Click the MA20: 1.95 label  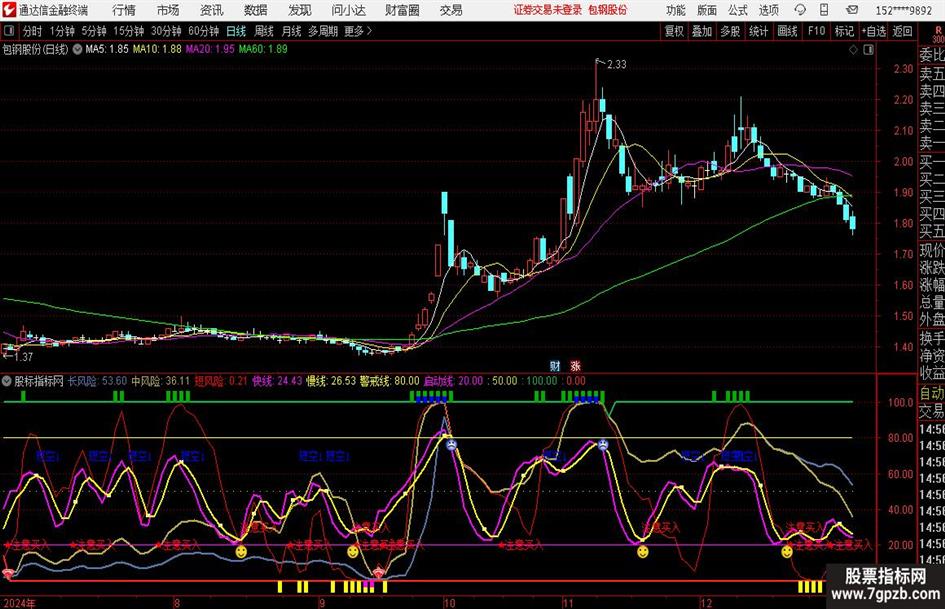[210, 49]
